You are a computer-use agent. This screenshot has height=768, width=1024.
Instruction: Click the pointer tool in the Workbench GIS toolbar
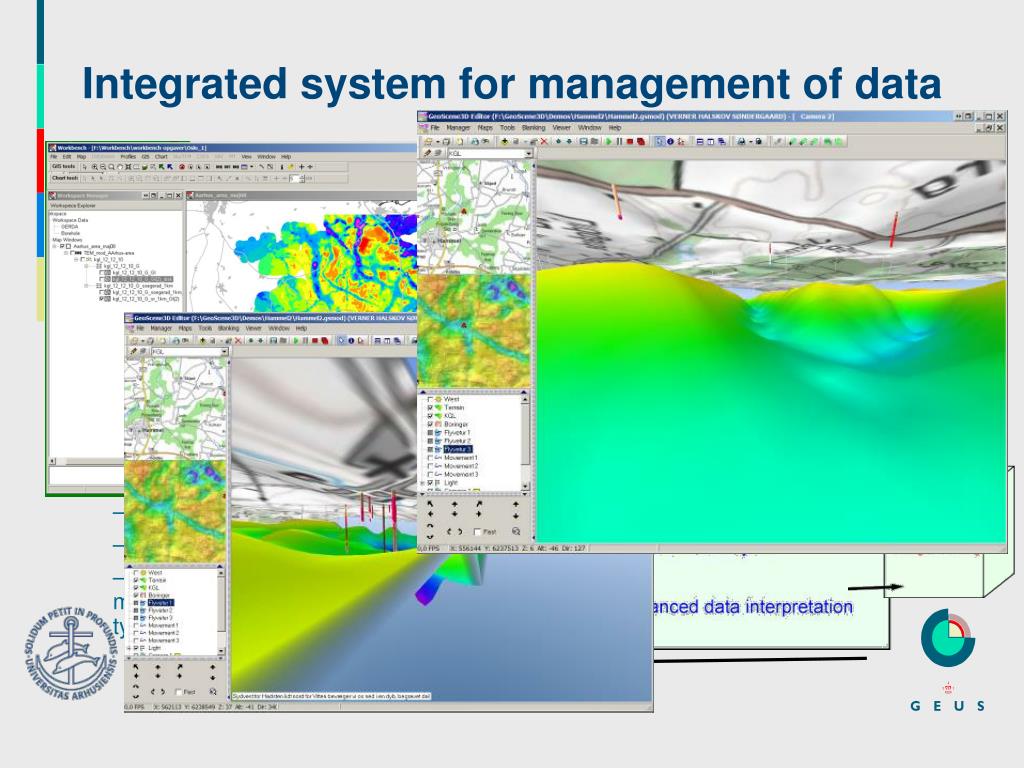[85, 167]
